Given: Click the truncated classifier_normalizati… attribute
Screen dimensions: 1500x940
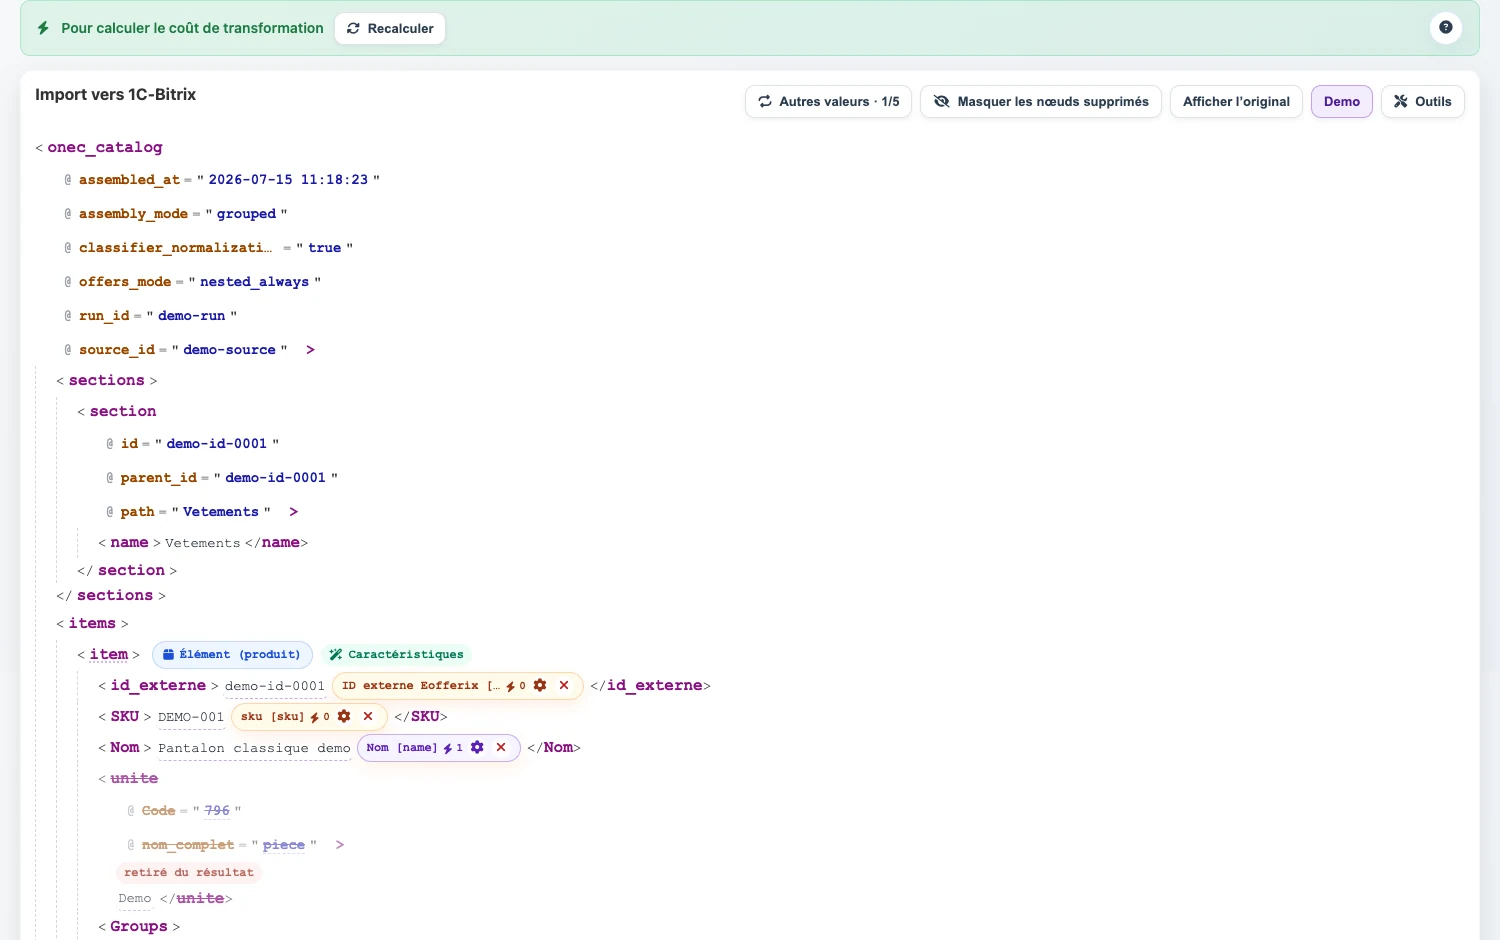Looking at the screenshot, I should coord(176,247).
